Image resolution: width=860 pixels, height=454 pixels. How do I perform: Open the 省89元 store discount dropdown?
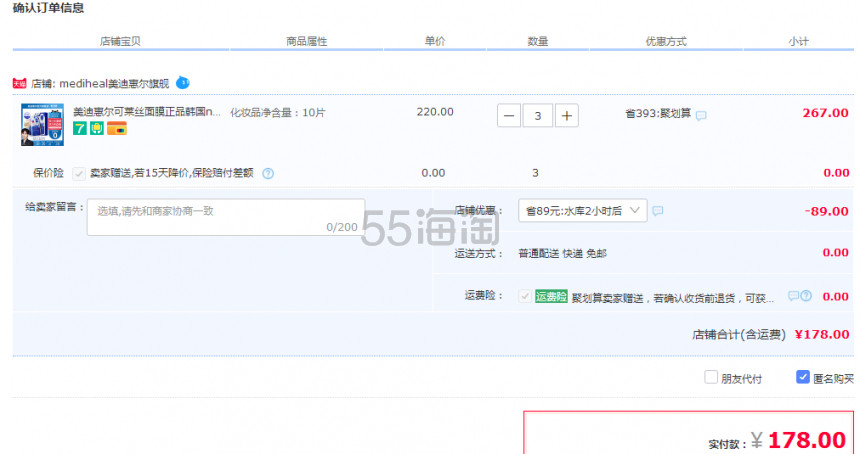(582, 211)
